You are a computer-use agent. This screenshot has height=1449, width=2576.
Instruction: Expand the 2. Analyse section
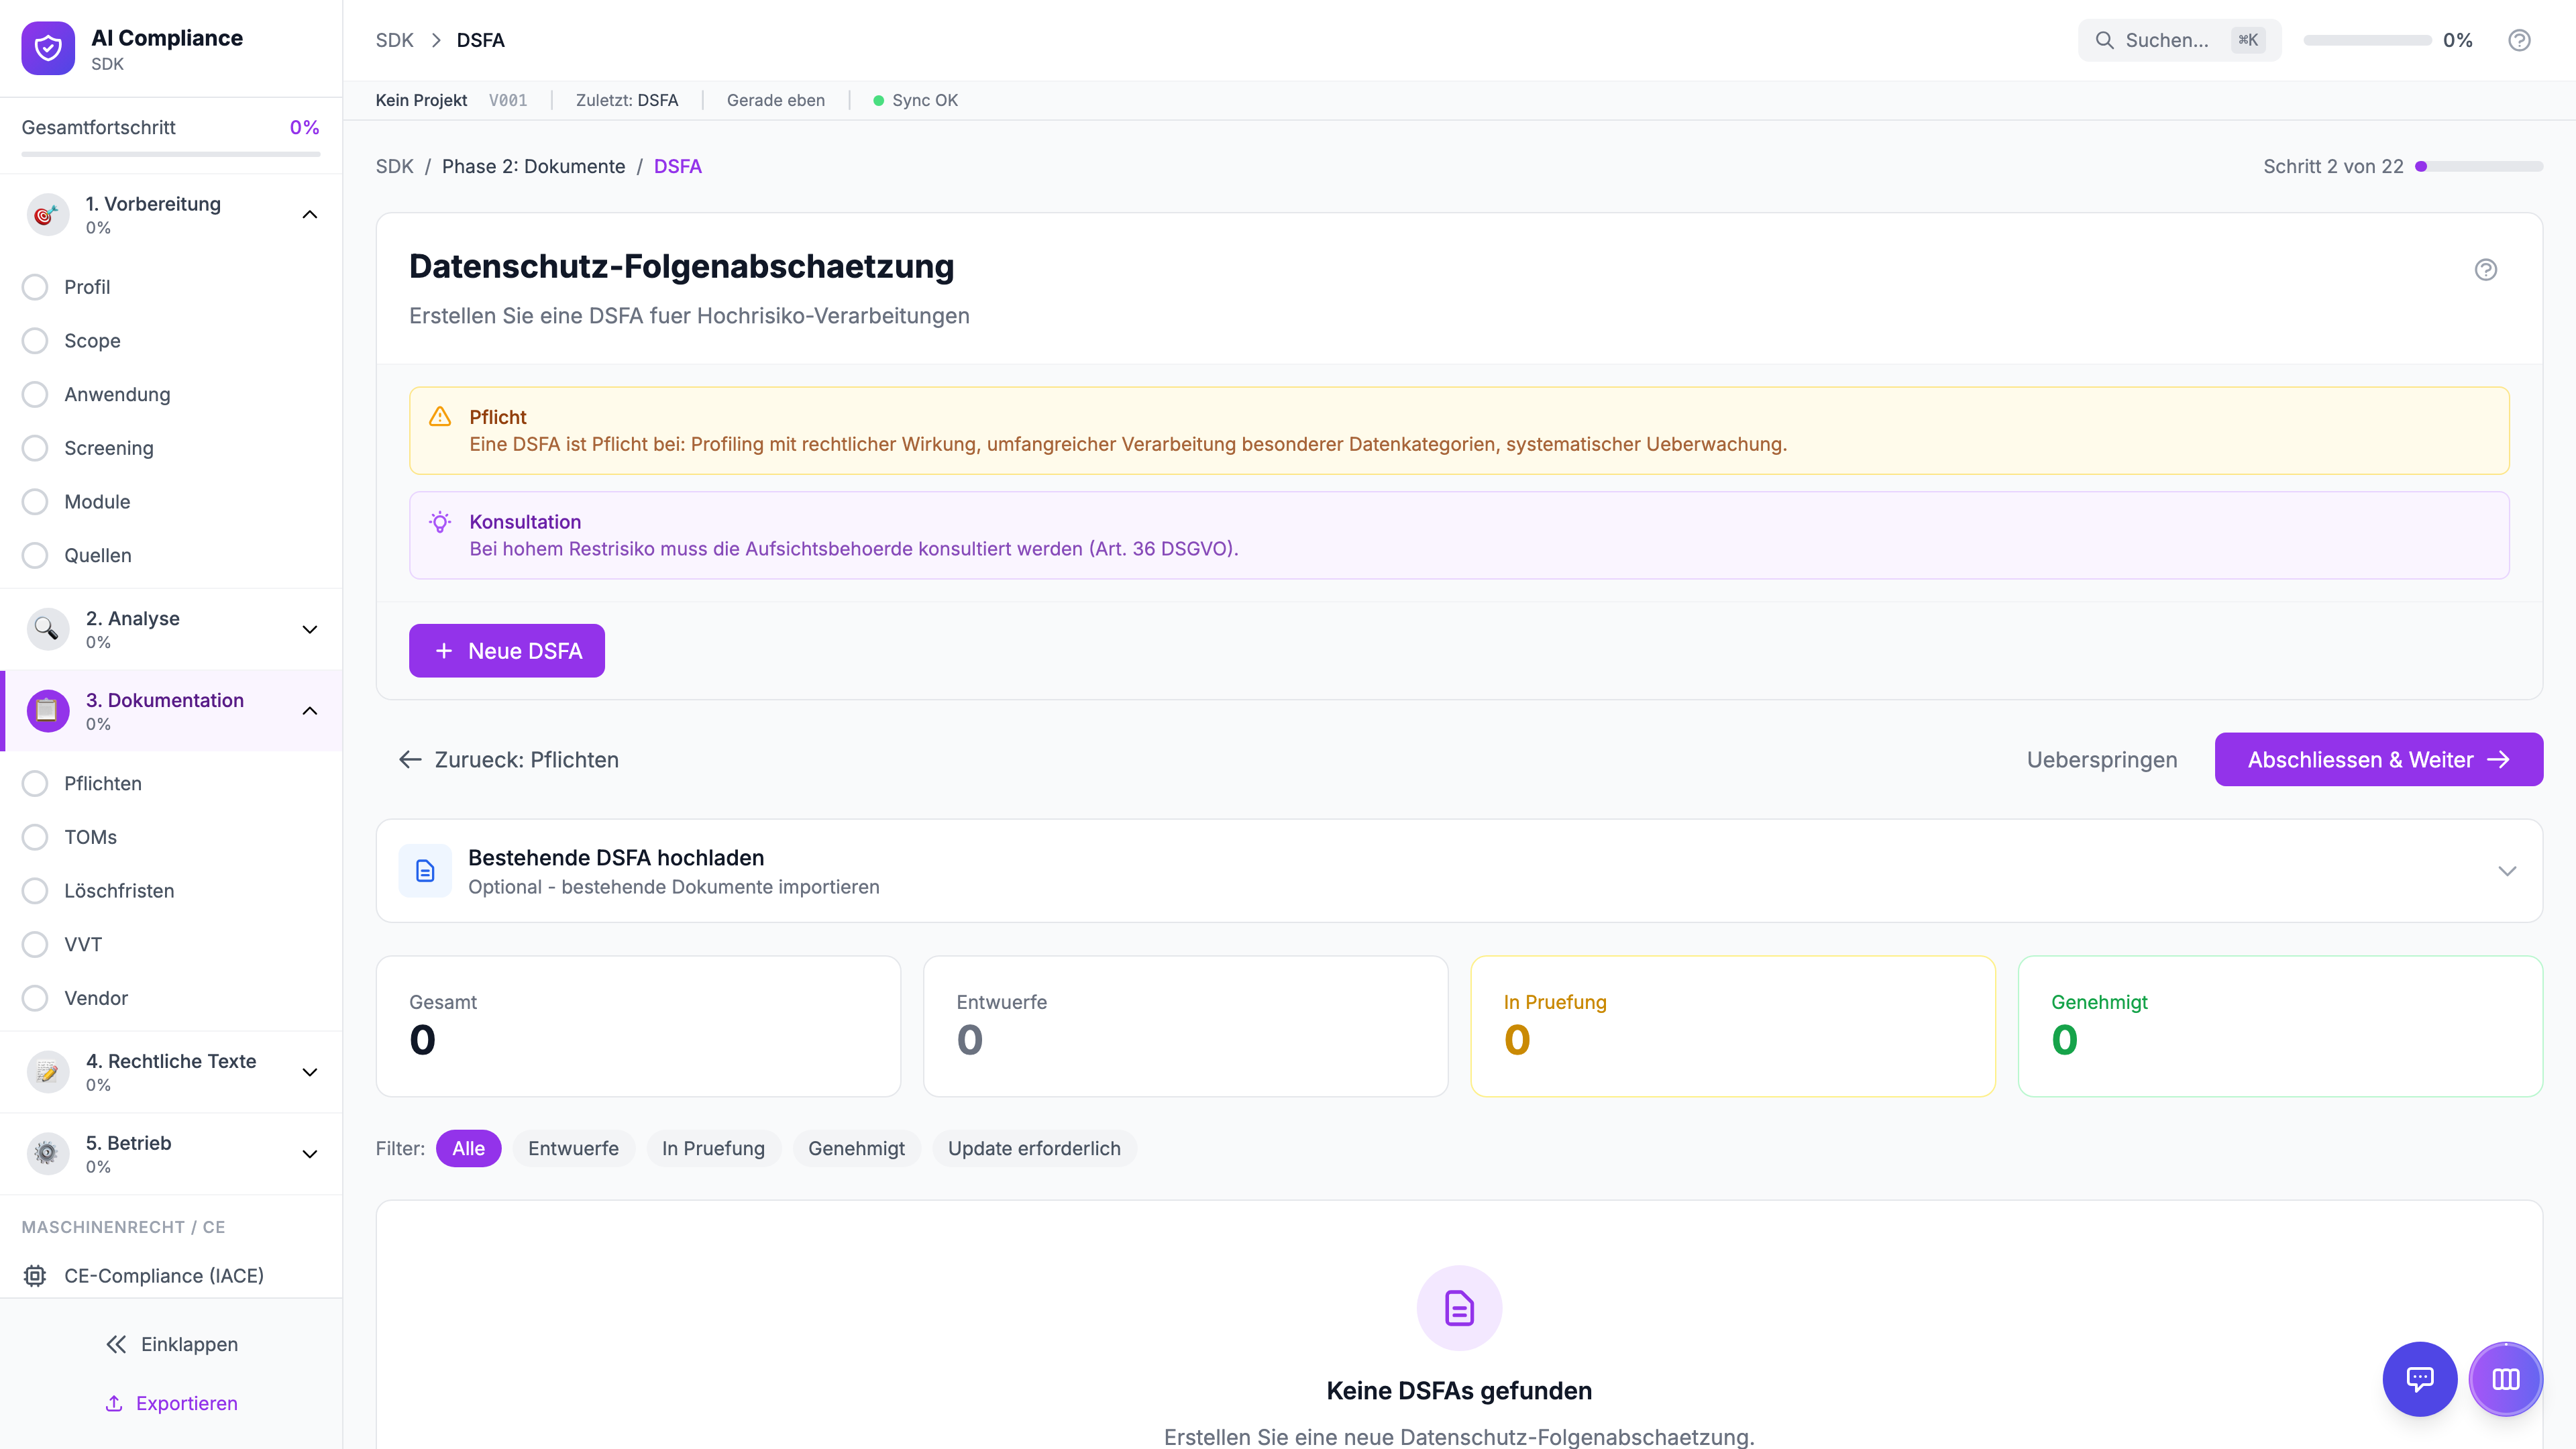click(x=310, y=629)
